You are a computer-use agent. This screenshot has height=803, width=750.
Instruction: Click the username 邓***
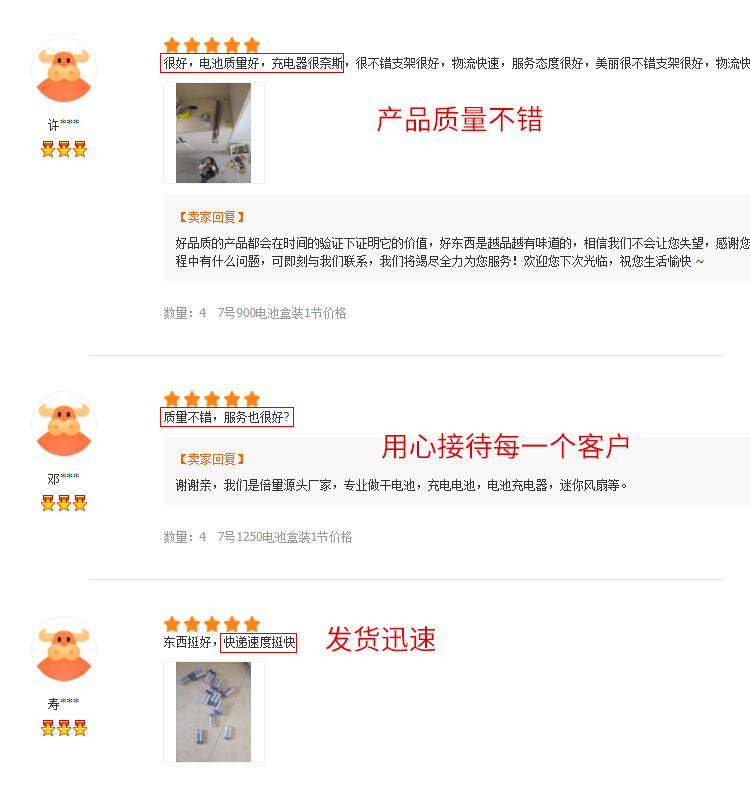click(63, 478)
